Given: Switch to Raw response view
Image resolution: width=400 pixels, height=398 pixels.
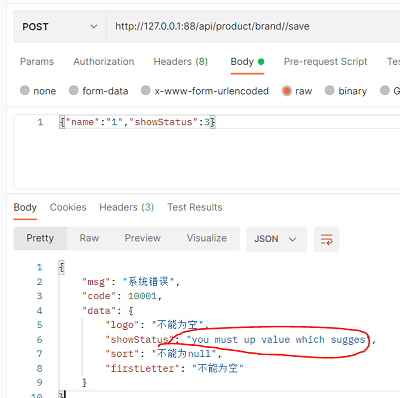Looking at the screenshot, I should coord(89,238).
